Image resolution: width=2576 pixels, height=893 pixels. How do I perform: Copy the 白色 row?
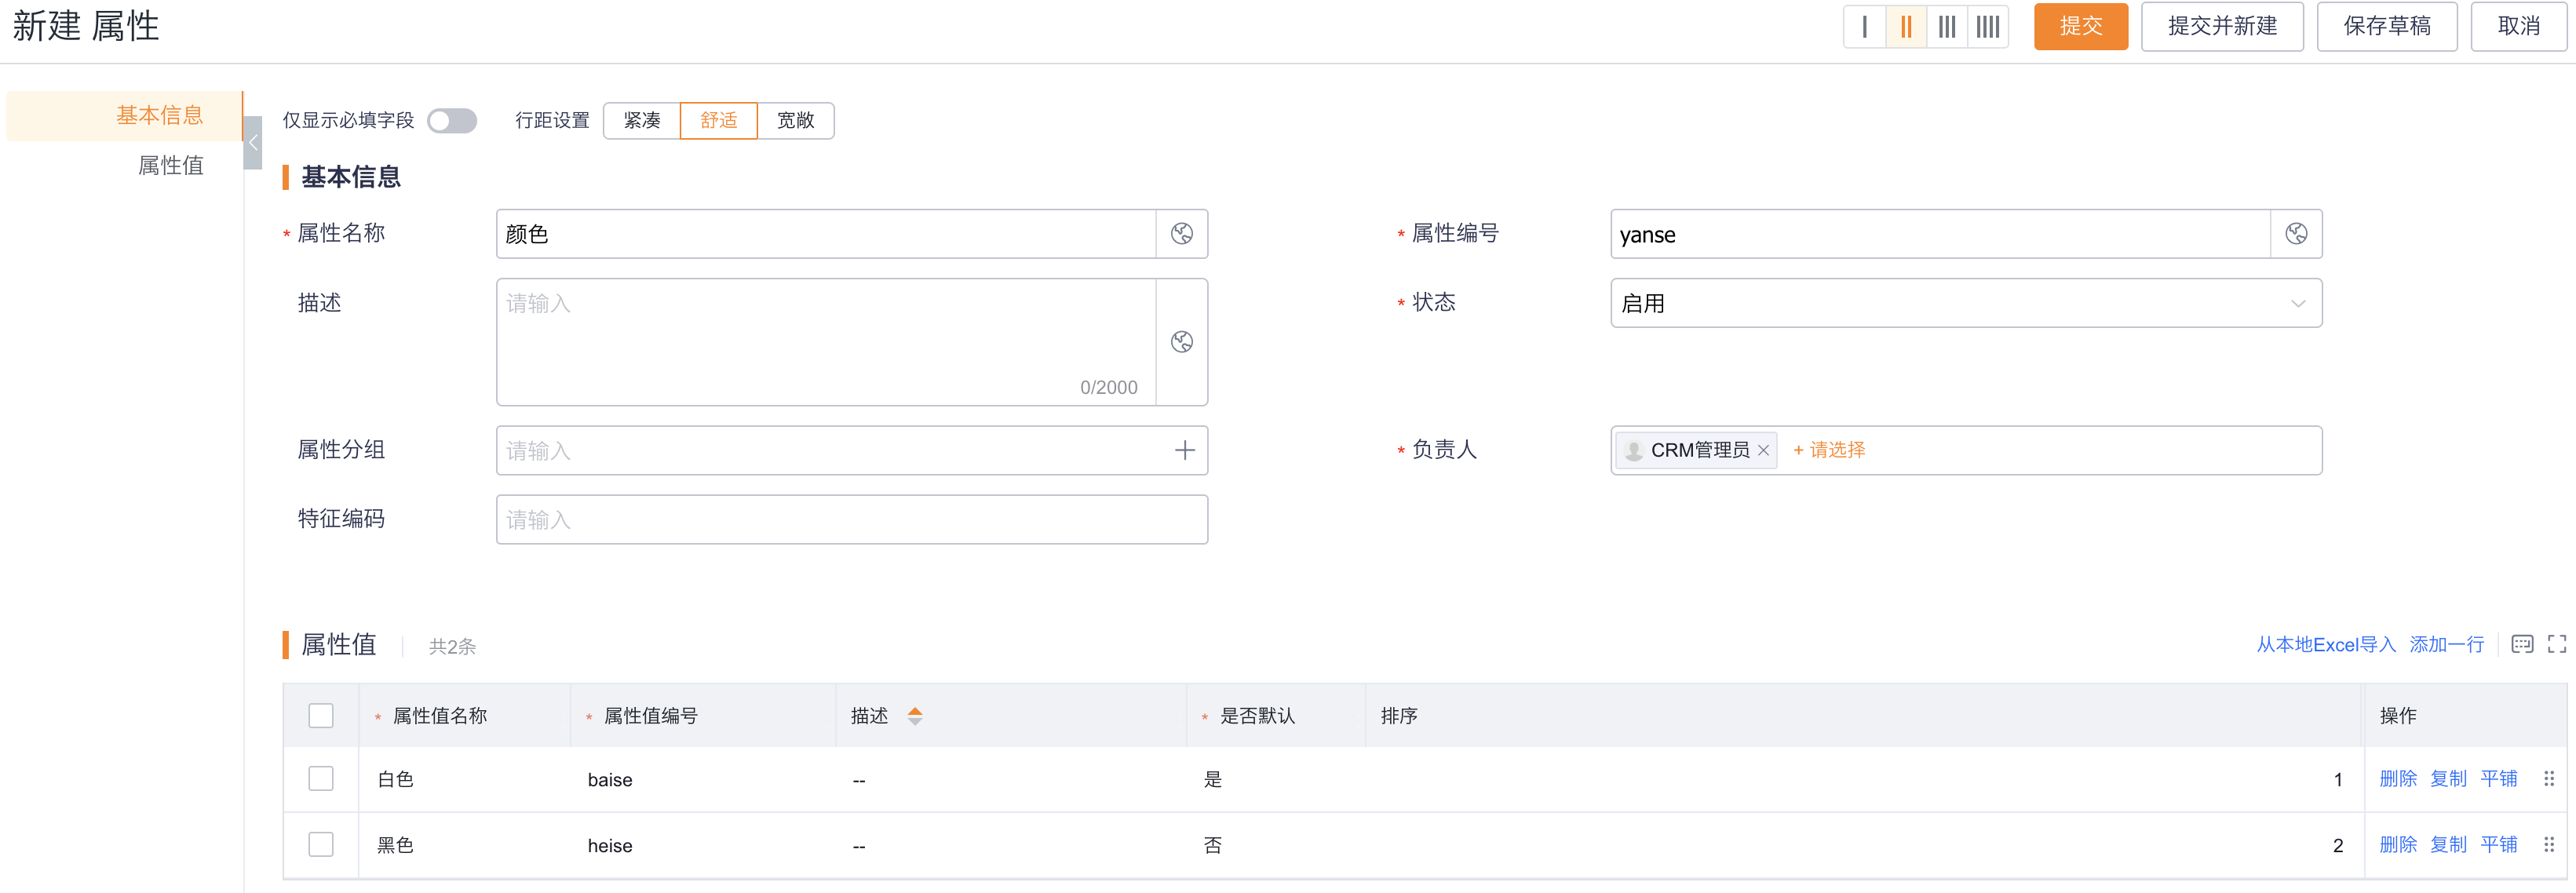2448,779
